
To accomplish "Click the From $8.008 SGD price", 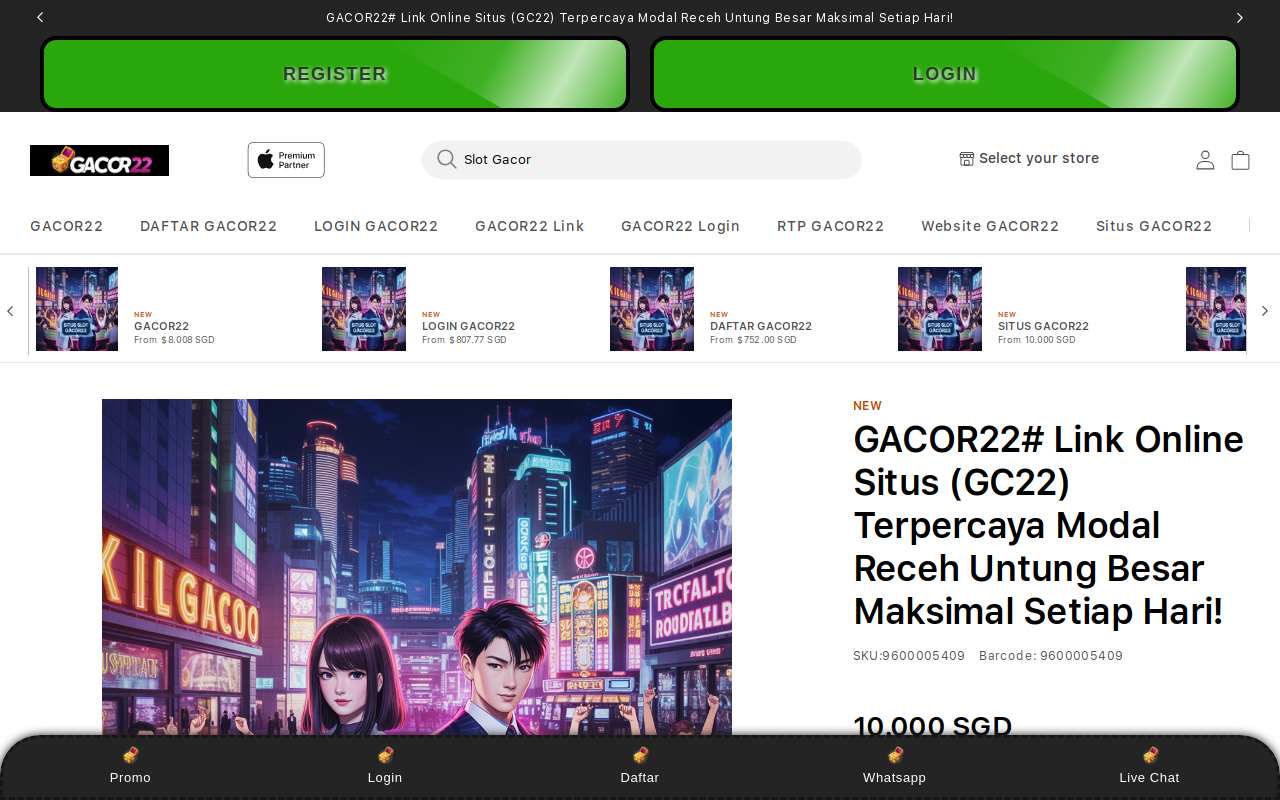I will tap(174, 340).
